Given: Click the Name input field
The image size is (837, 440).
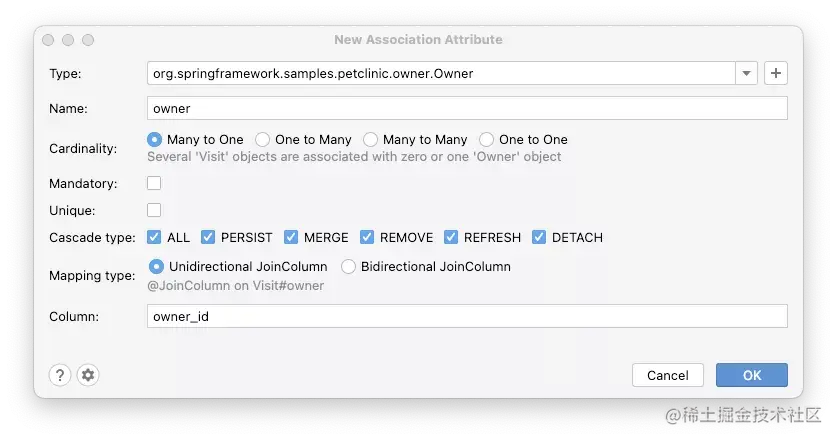Looking at the screenshot, I should pos(467,108).
